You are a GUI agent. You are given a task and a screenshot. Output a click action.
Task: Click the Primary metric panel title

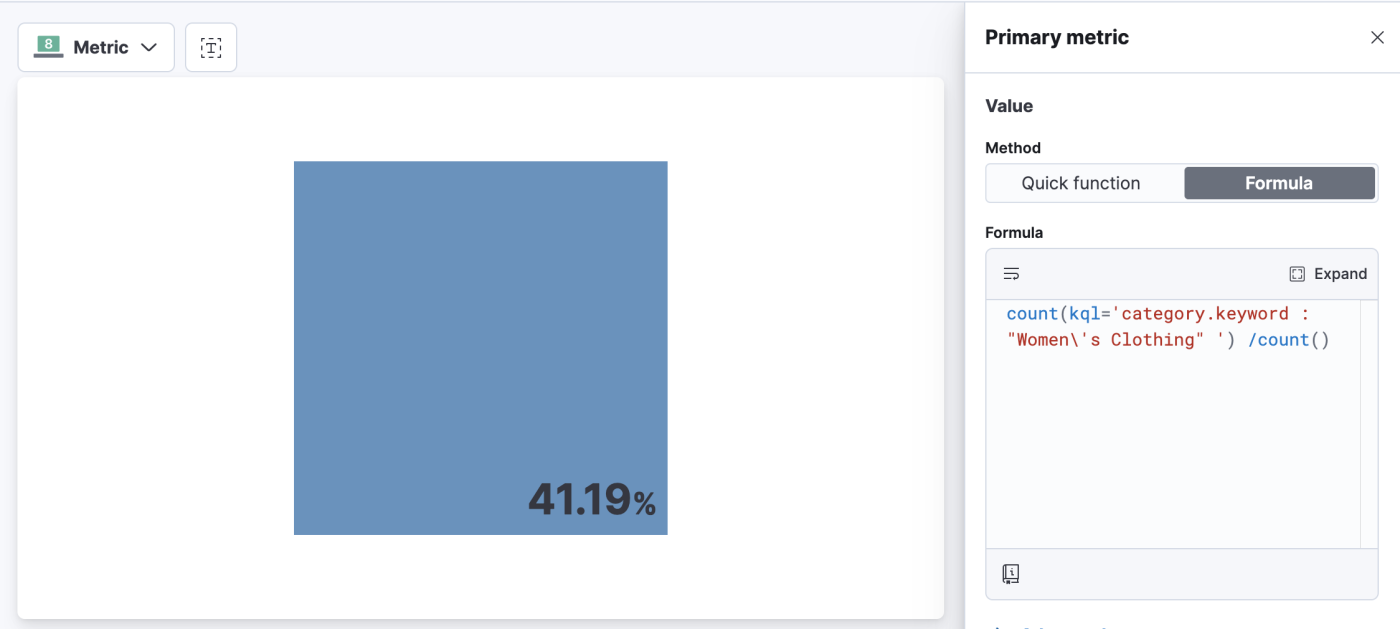pos(1057,38)
